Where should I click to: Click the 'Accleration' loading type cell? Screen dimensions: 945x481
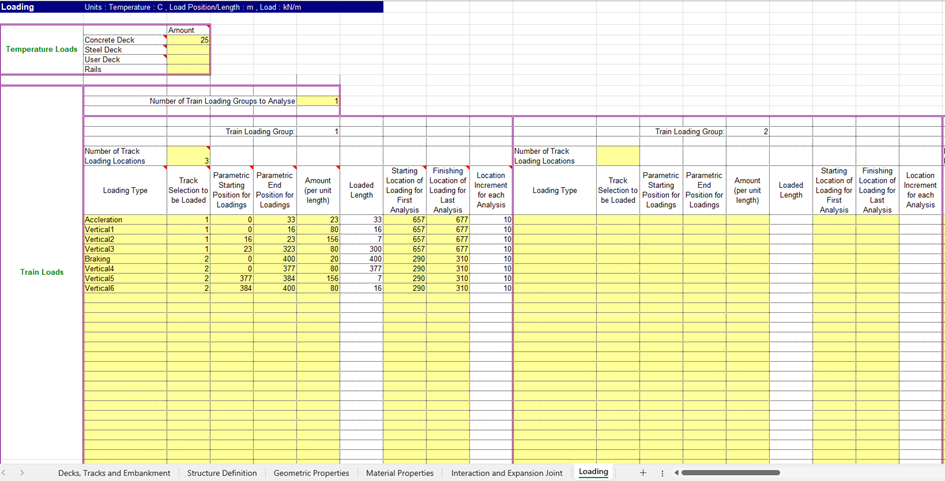pyautogui.click(x=125, y=220)
